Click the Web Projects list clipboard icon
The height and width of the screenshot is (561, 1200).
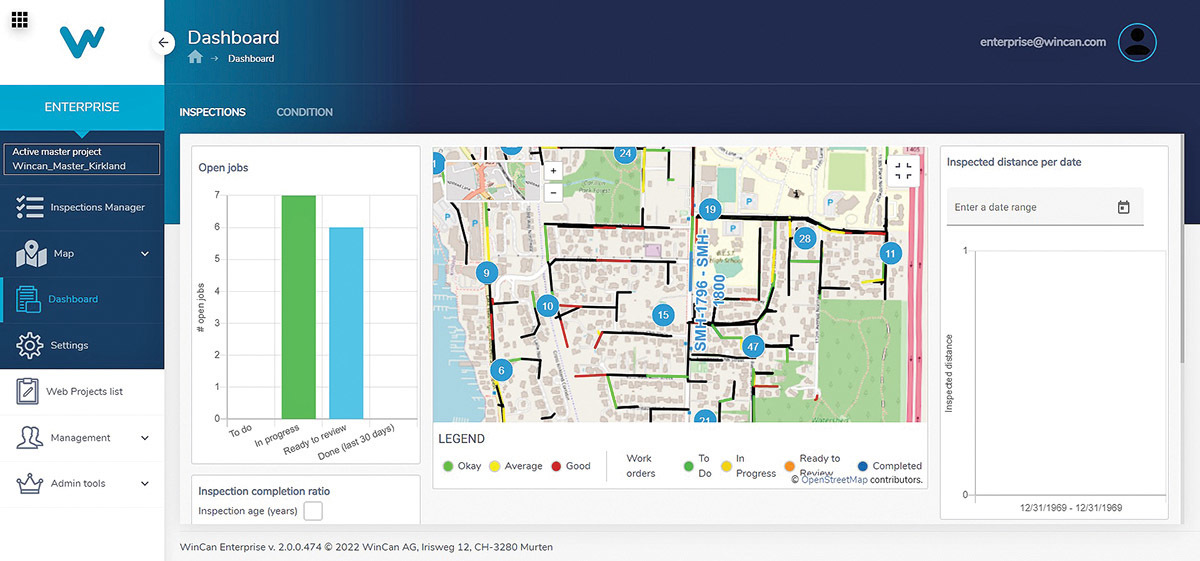[28, 391]
